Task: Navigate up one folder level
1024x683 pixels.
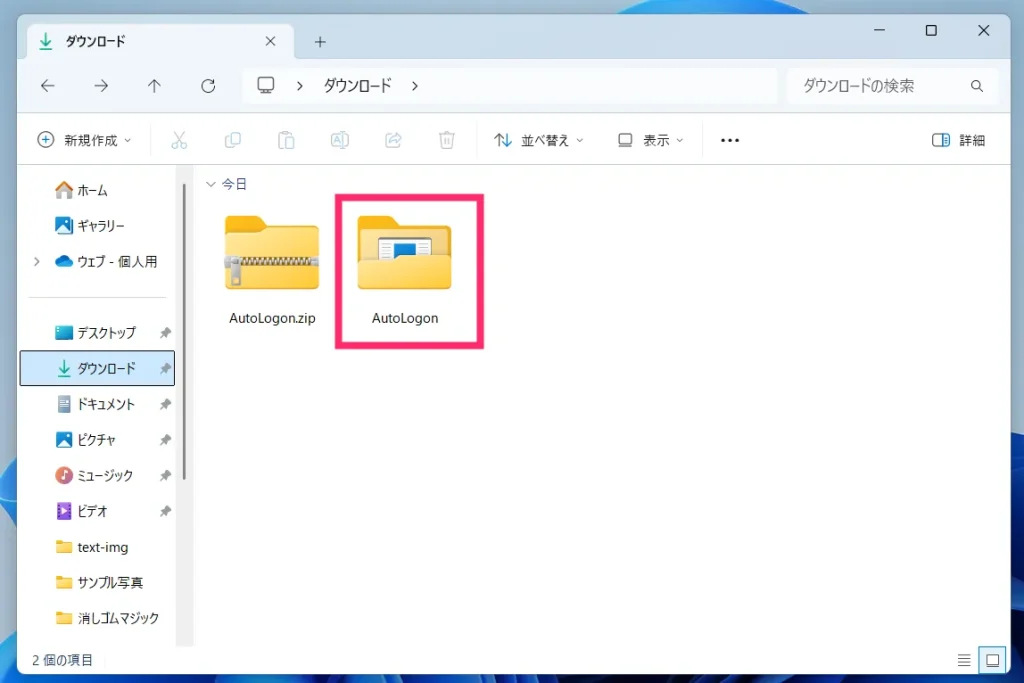Action: [x=154, y=86]
